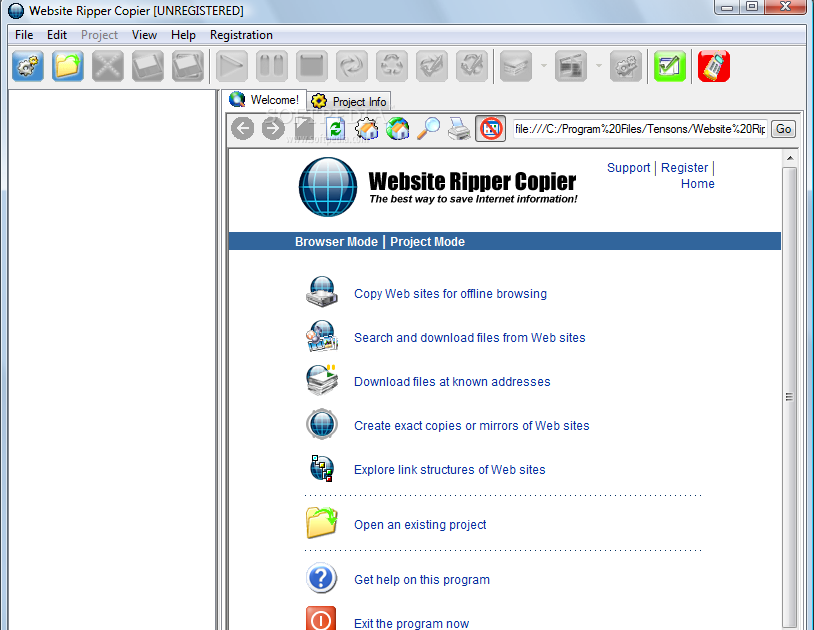
Task: Select Browser Mode in blue bar
Action: coord(336,242)
